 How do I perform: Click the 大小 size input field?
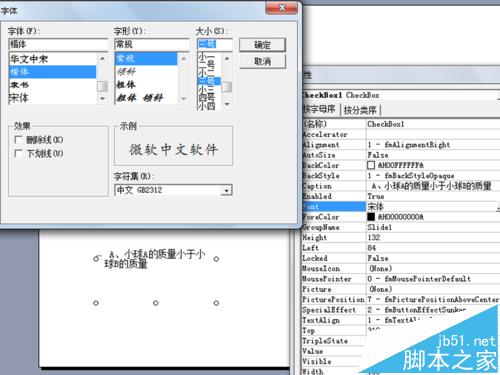pyautogui.click(x=214, y=44)
